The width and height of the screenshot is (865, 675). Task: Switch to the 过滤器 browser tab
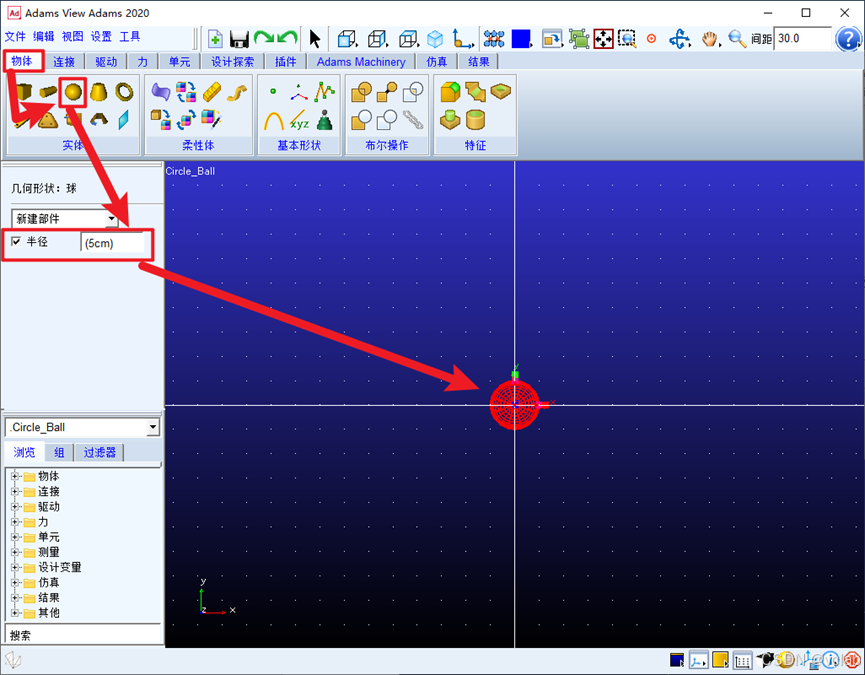[x=99, y=453]
